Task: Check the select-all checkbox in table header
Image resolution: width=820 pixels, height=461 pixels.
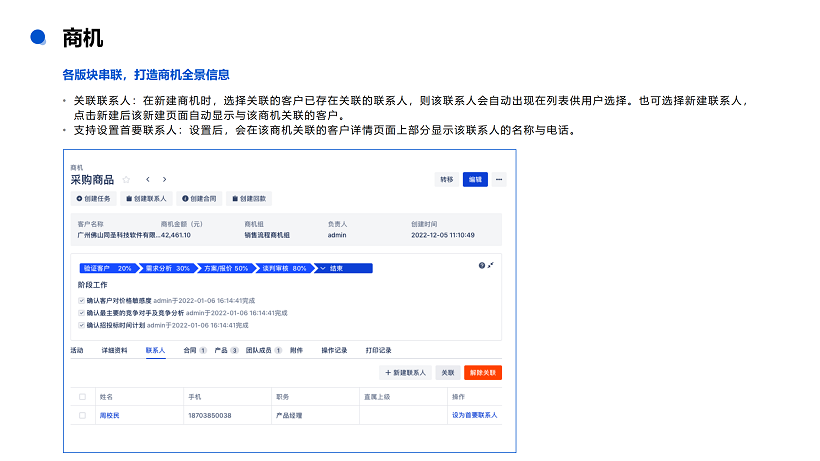Action: click(x=83, y=397)
